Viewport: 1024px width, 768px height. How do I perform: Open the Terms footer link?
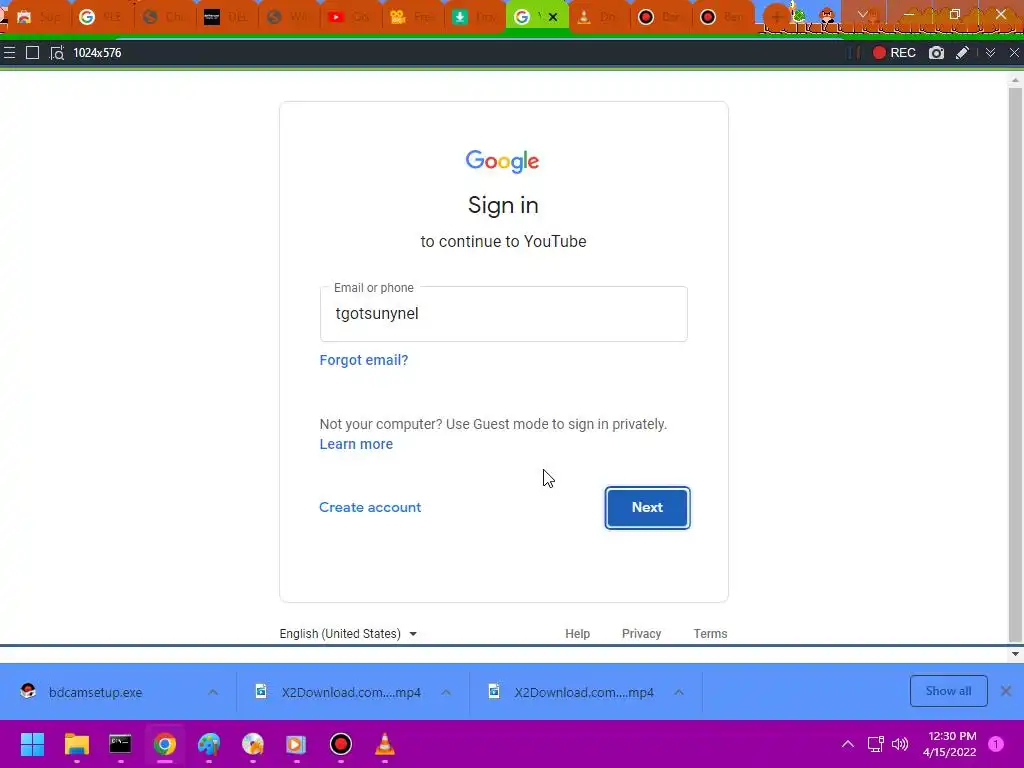click(710, 633)
